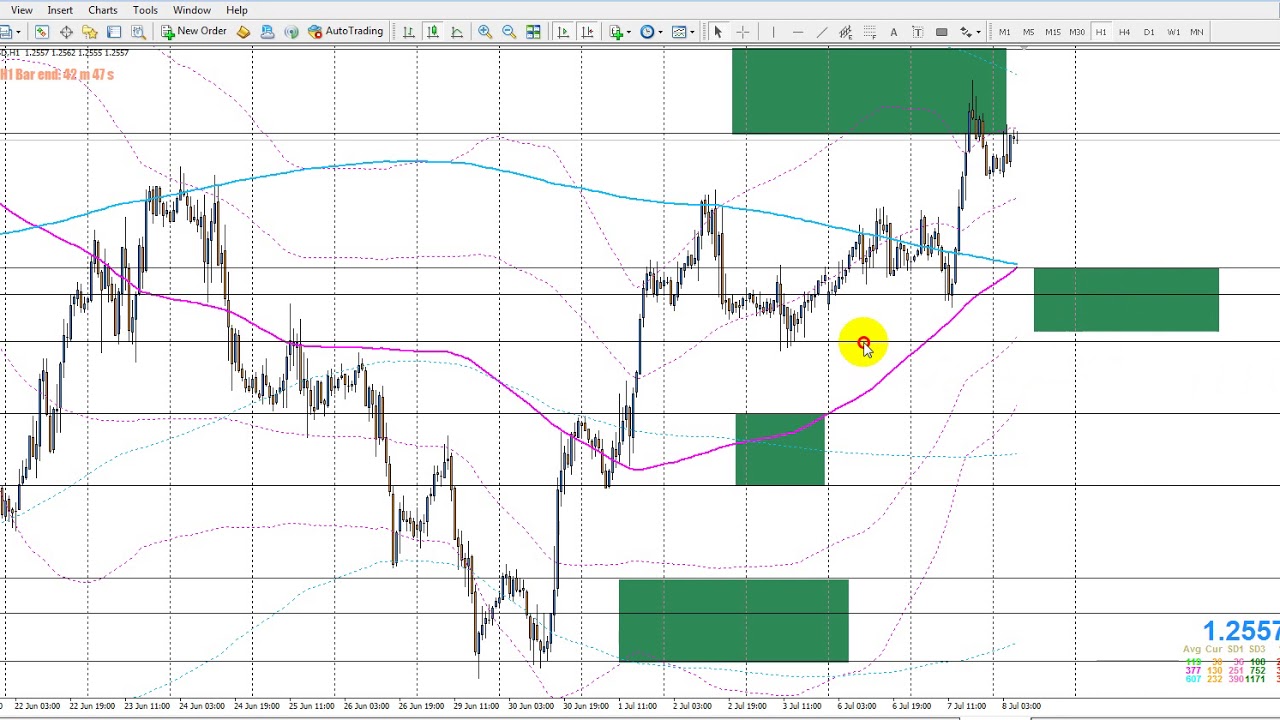Switch to the M5 timeframe
The height and width of the screenshot is (720, 1280).
[1029, 32]
